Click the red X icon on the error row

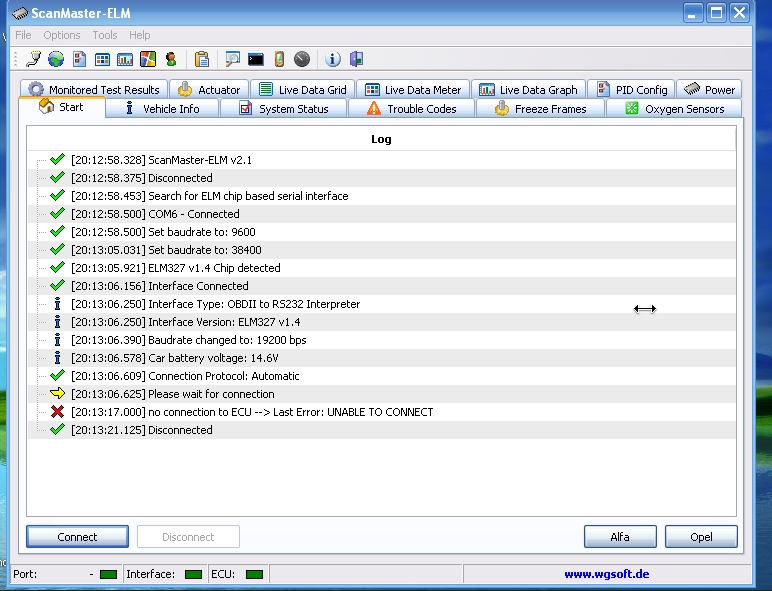(58, 412)
